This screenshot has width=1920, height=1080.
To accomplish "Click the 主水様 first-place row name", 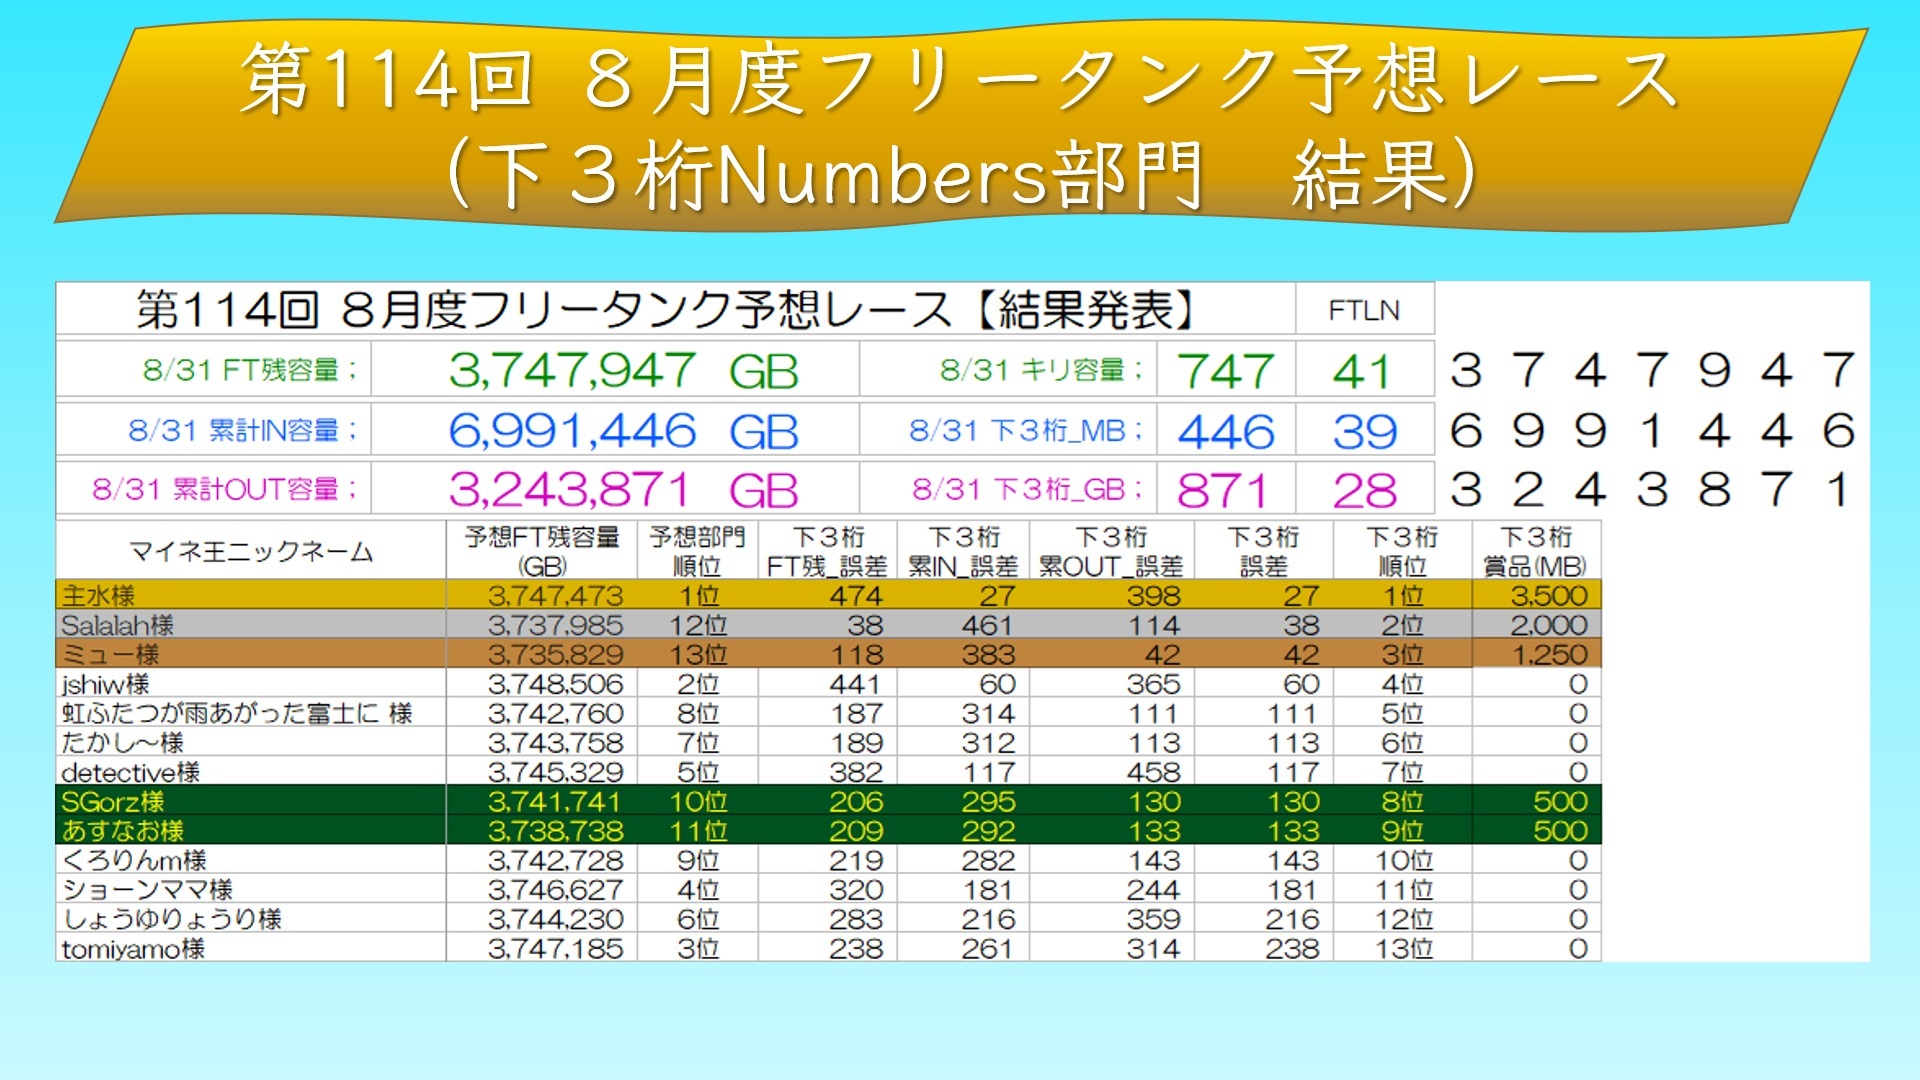I will pos(98,596).
